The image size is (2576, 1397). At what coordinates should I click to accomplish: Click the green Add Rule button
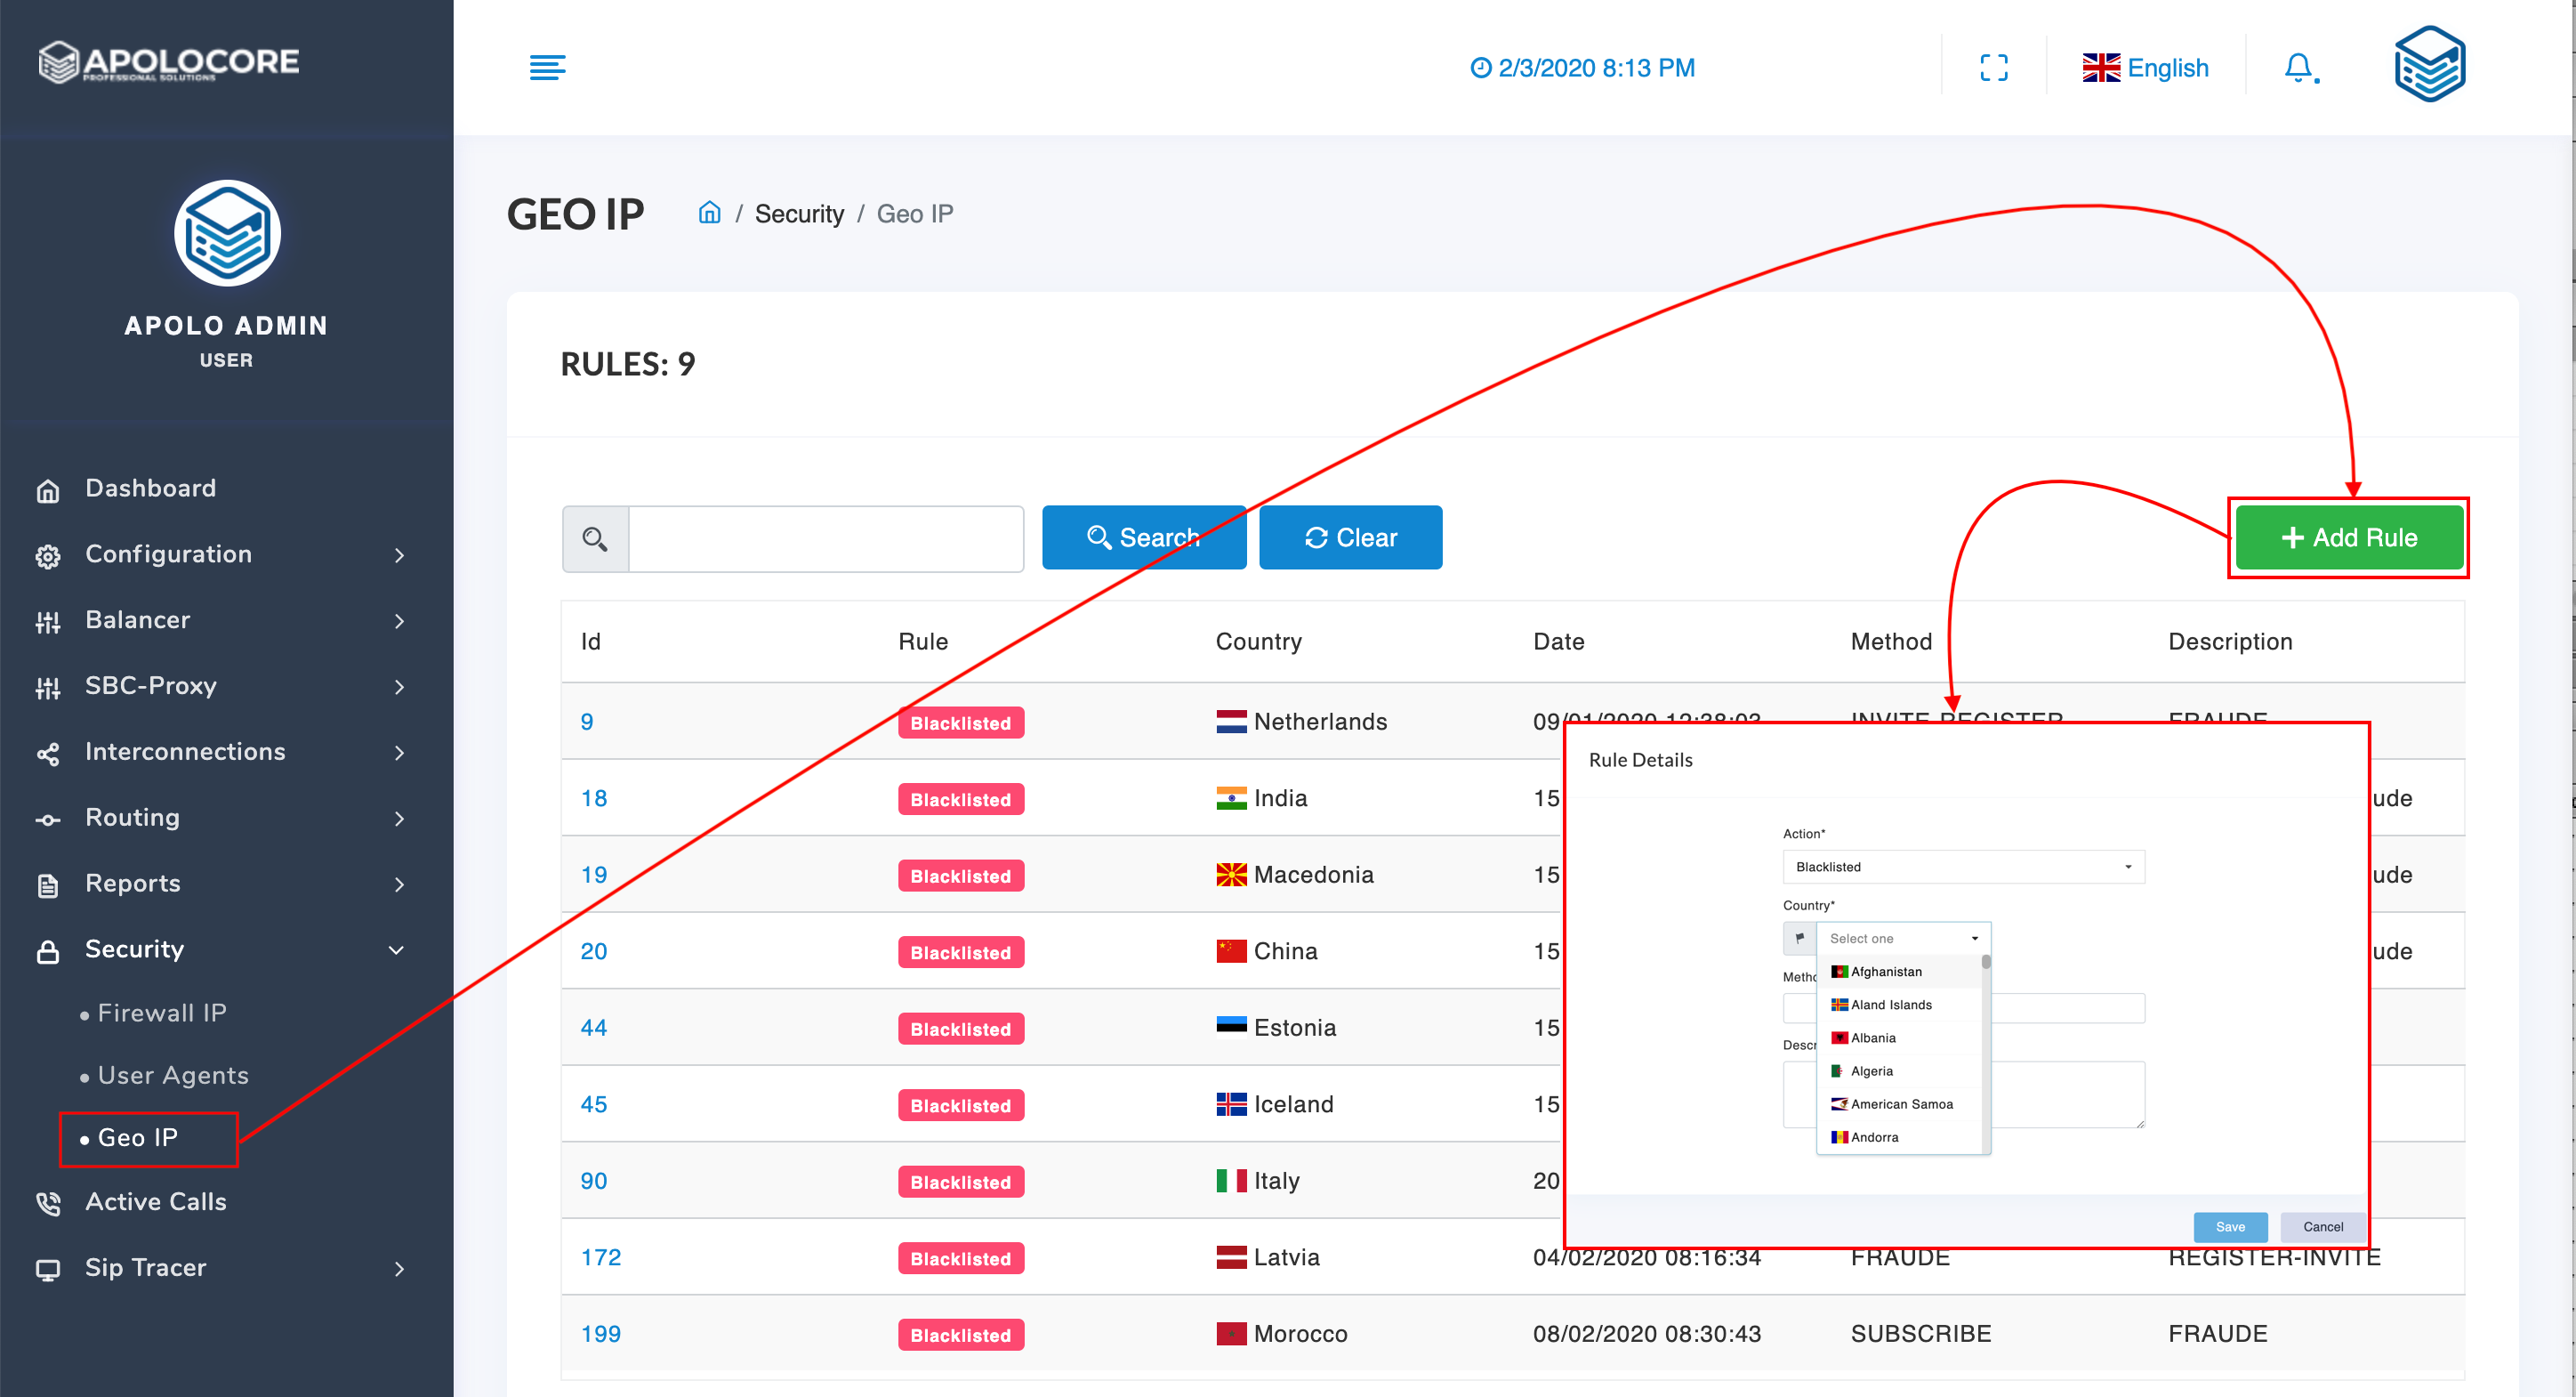(x=2348, y=537)
